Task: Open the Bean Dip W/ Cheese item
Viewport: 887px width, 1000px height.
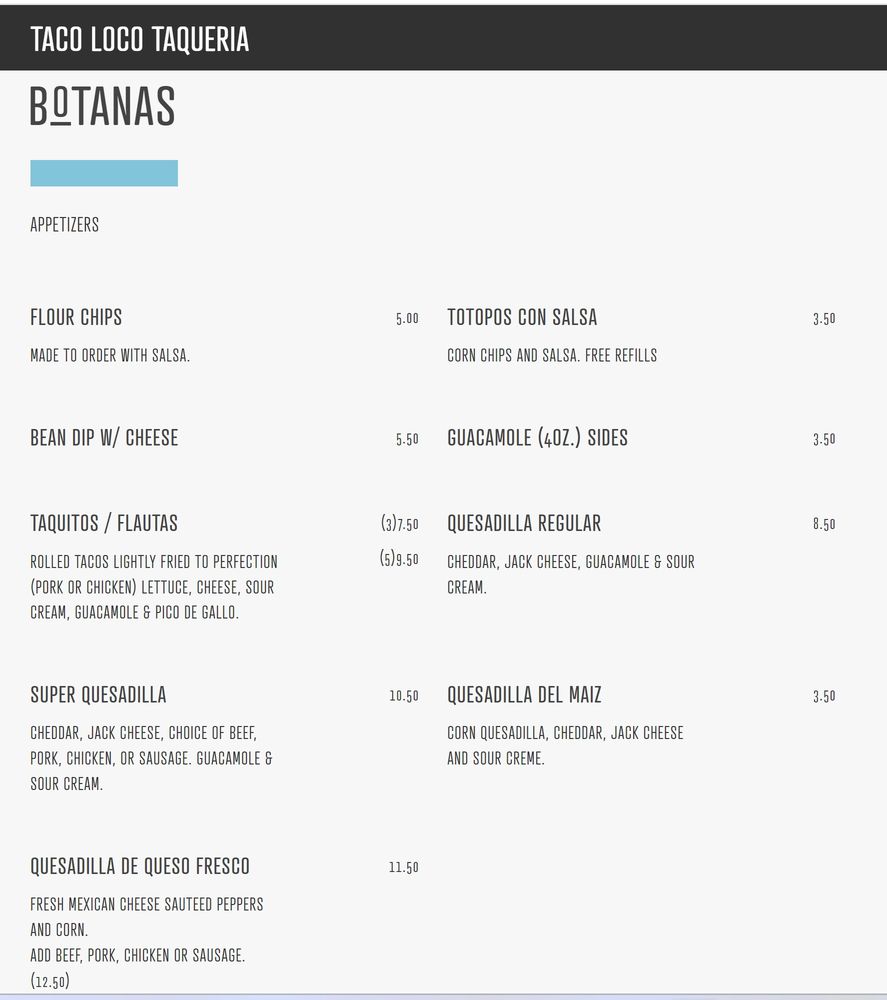Action: click(x=104, y=438)
